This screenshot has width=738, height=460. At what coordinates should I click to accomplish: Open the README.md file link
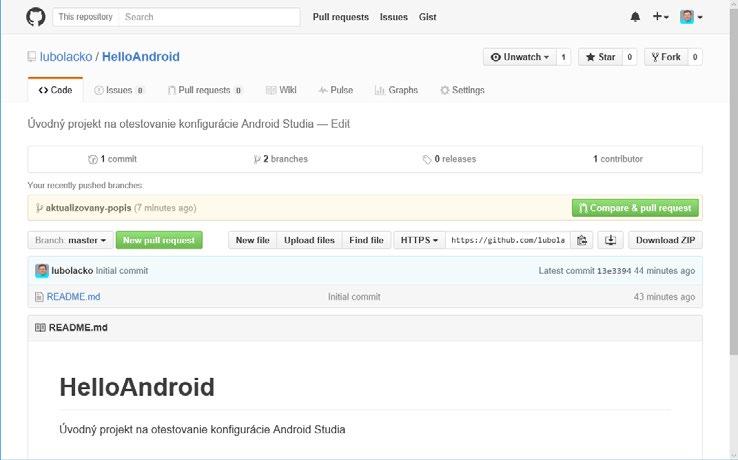point(73,297)
